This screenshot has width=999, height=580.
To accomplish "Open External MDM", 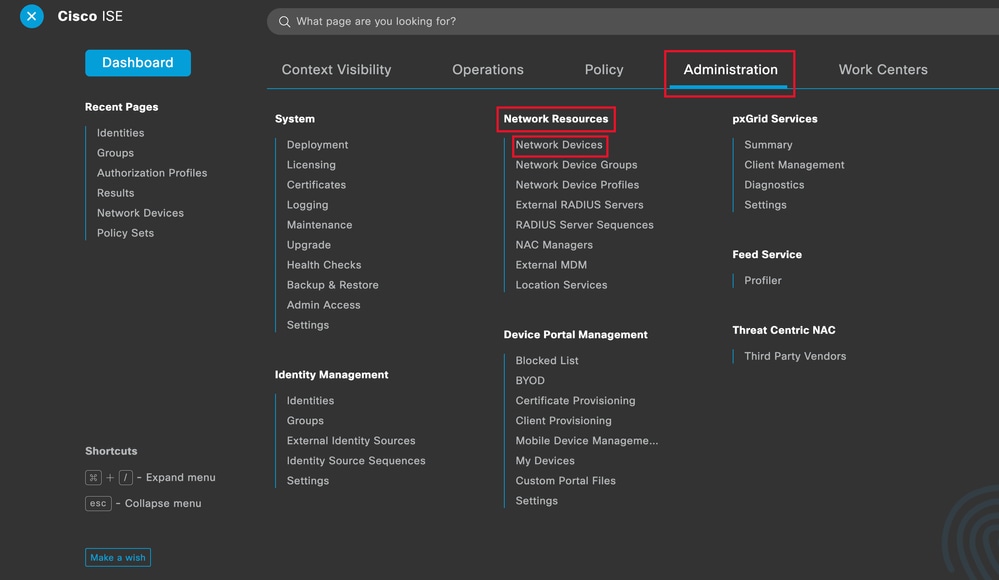I will click(x=551, y=265).
